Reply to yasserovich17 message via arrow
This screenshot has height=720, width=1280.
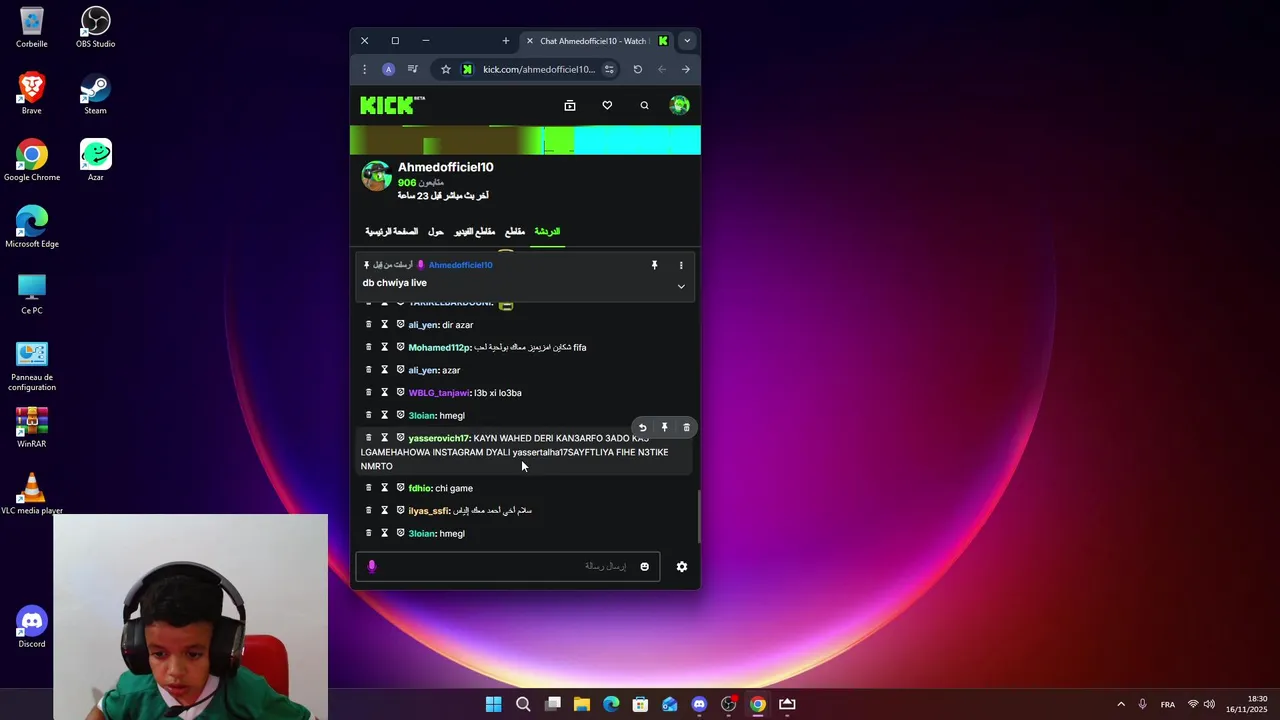pyautogui.click(x=642, y=428)
